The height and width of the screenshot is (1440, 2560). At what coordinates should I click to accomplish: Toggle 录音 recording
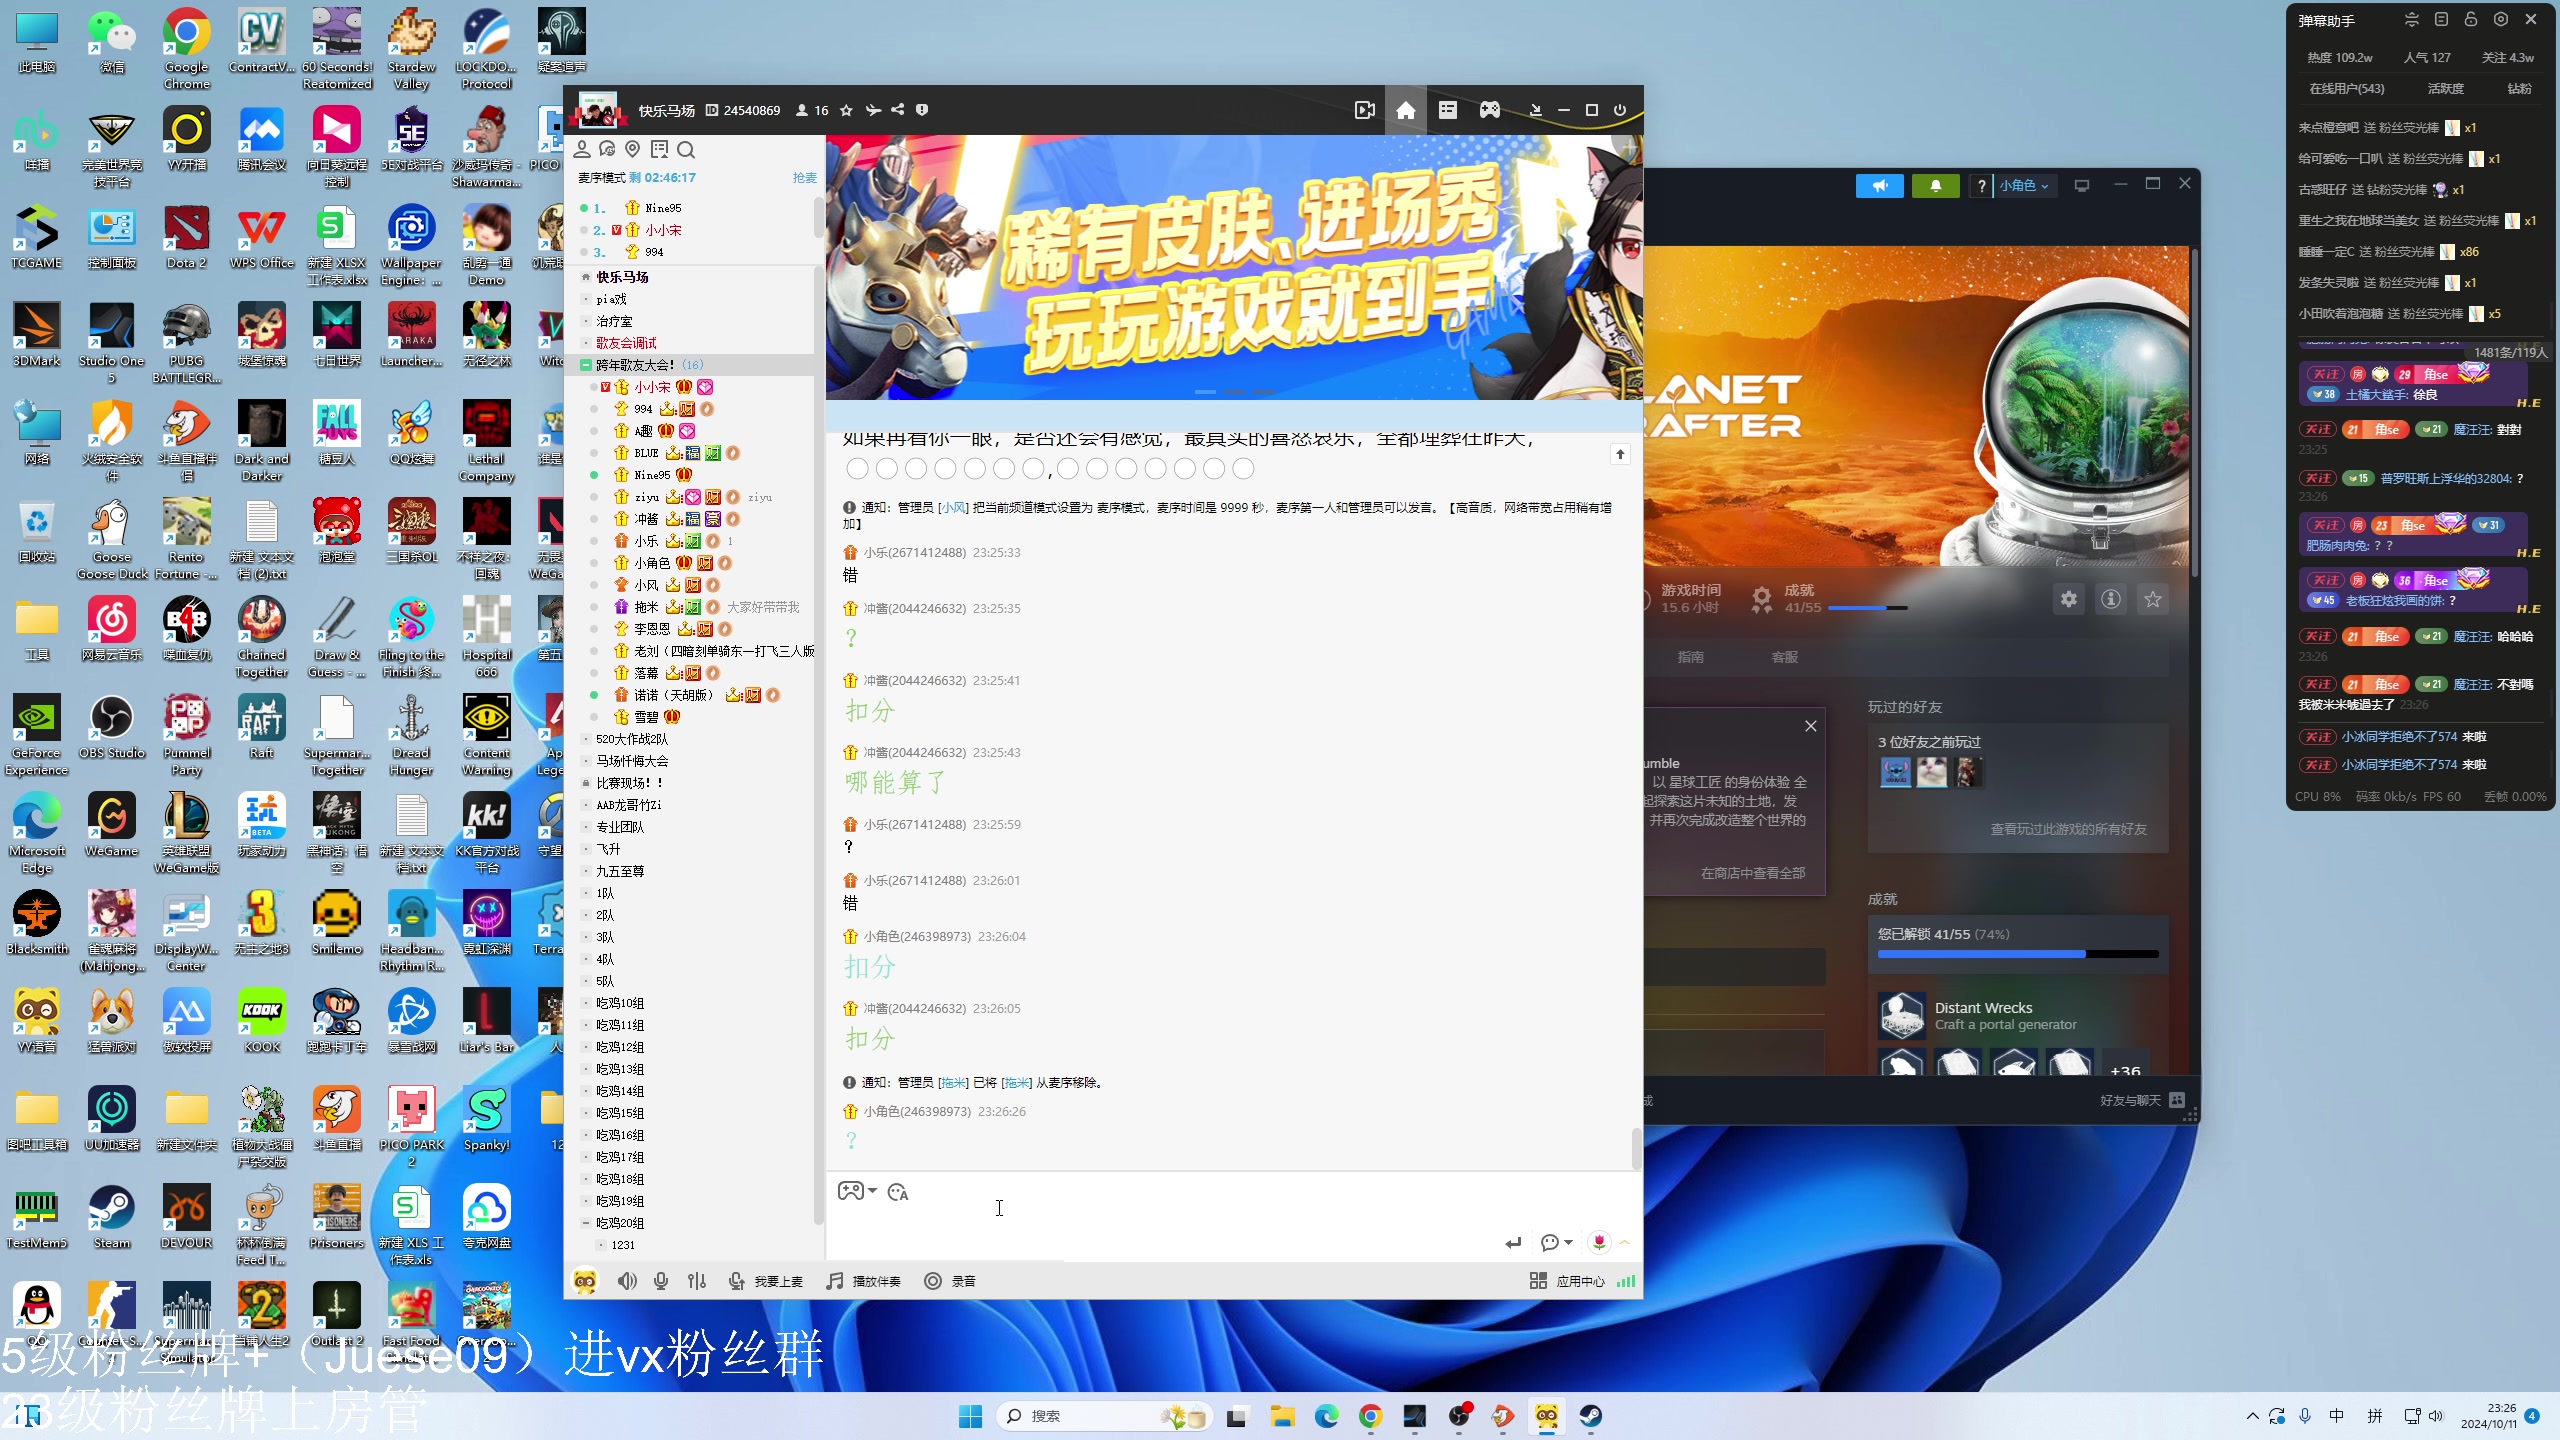click(950, 1281)
